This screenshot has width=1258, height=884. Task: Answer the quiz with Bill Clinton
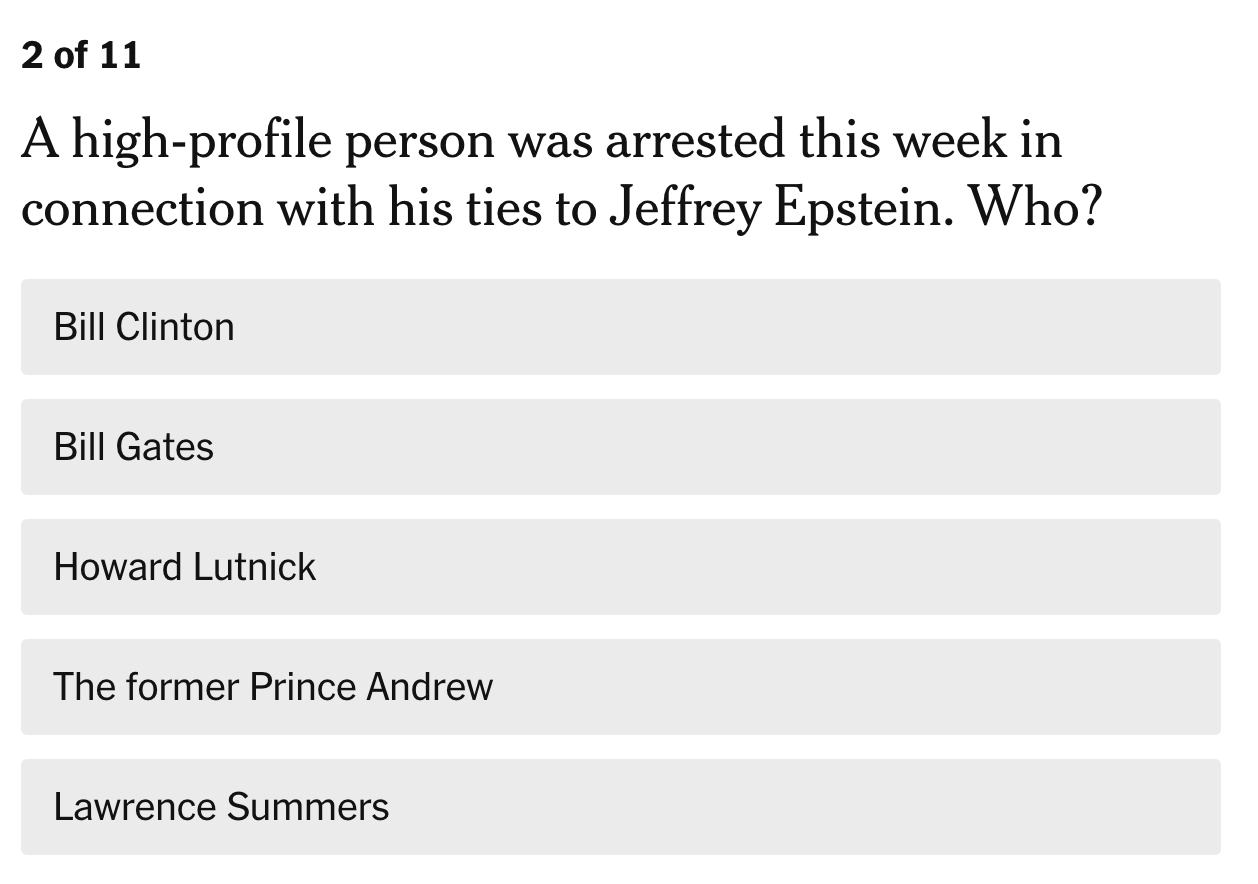pyautogui.click(x=620, y=327)
